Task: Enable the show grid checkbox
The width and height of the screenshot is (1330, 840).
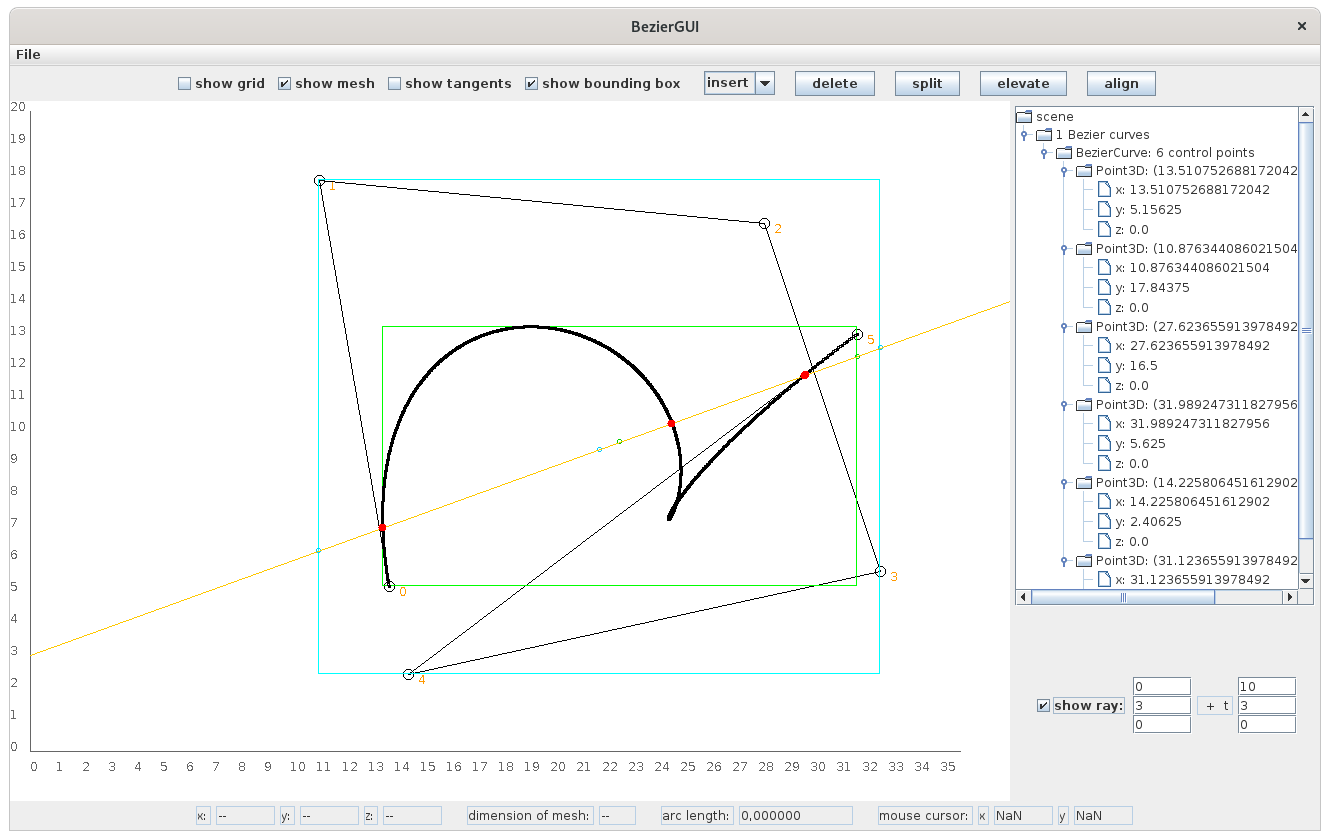Action: coord(184,84)
